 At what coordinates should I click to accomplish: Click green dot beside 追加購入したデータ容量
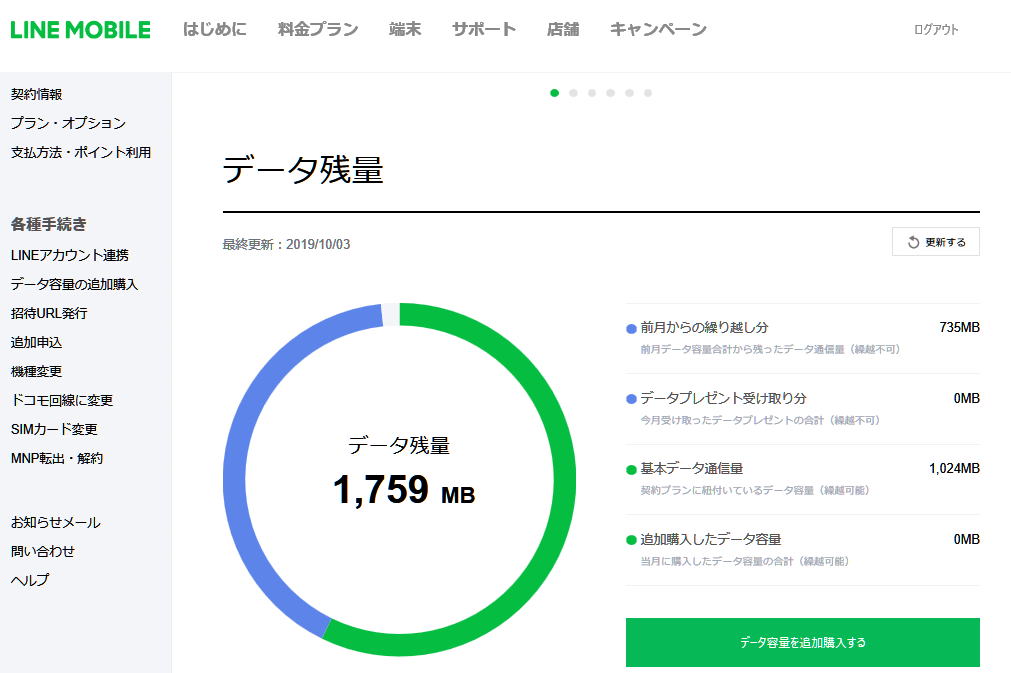click(631, 540)
